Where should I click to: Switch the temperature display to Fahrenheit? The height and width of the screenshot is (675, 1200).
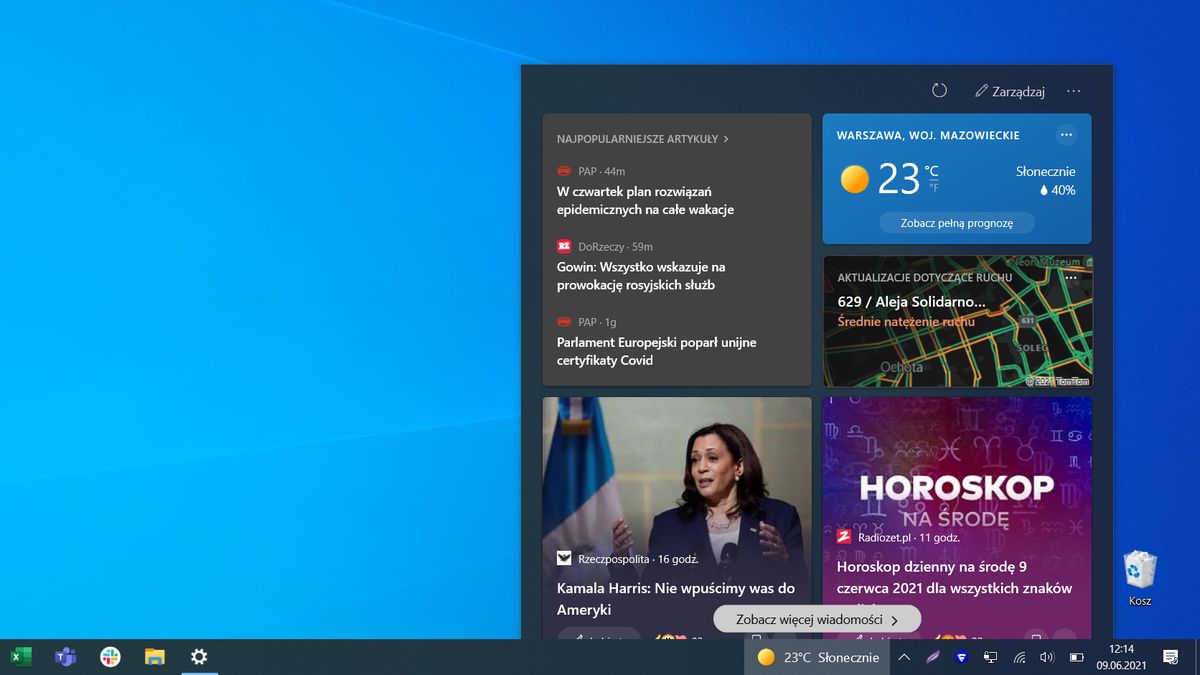932,187
